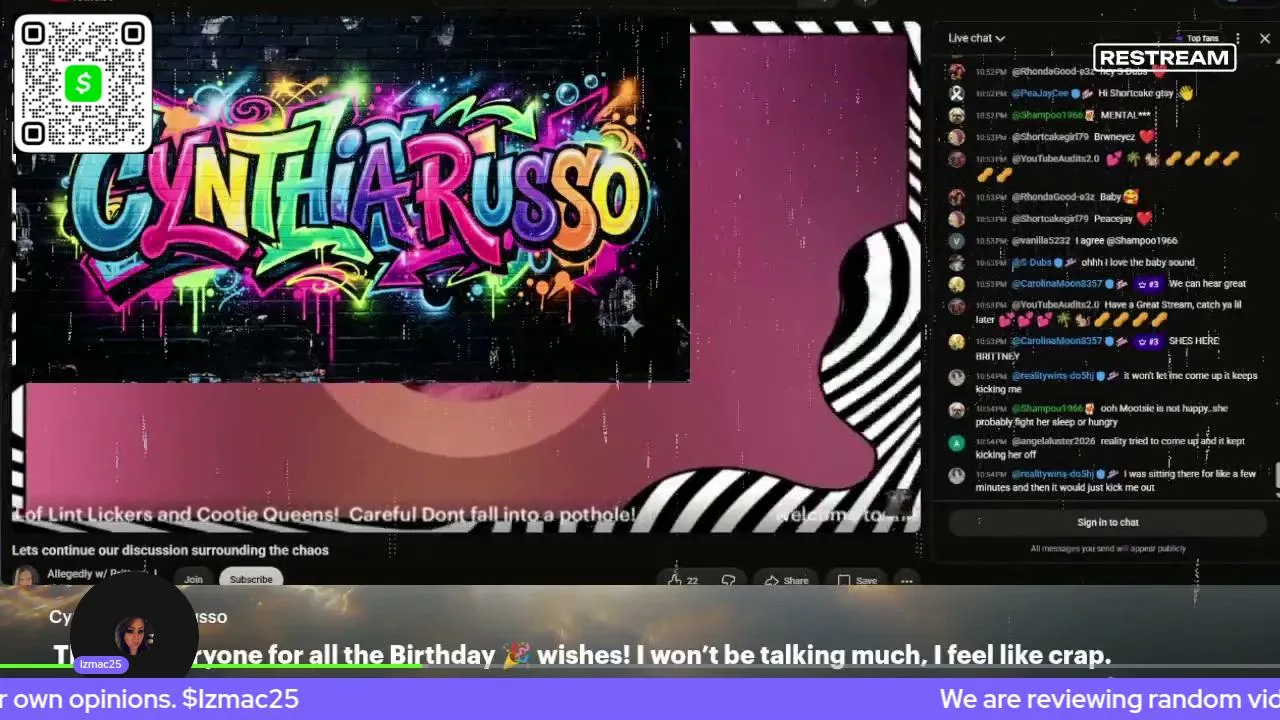Click the Sign in to chat button
The height and width of the screenshot is (720, 1280).
[x=1108, y=522]
